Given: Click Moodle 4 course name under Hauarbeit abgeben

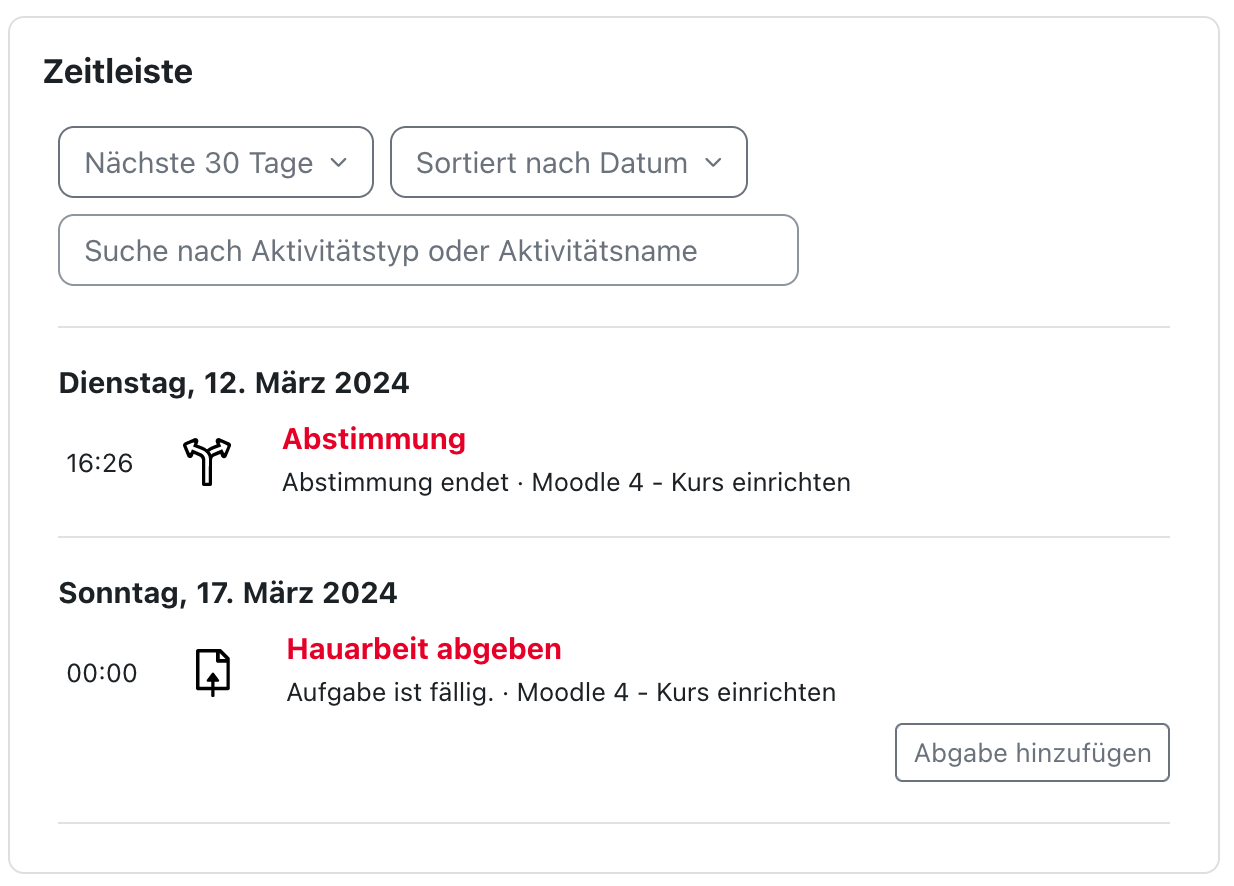Looking at the screenshot, I should click(676, 692).
